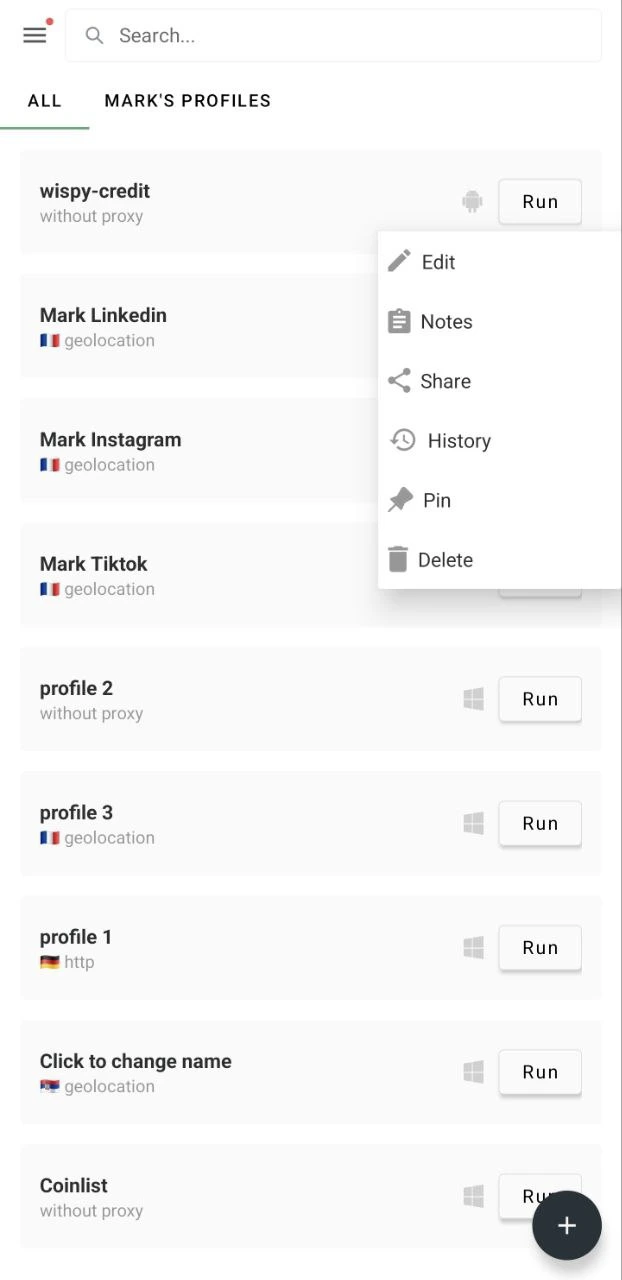Switch to the MARK'S PROFILES tab
Image resolution: width=622 pixels, height=1280 pixels.
tap(187, 100)
